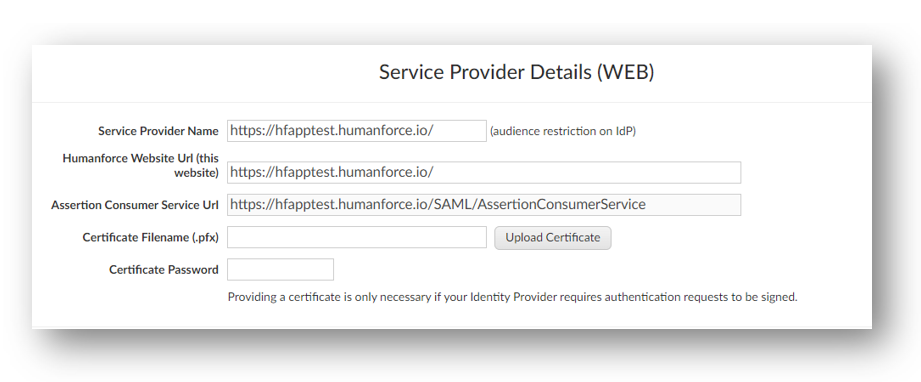Click the Certificate Filename (.pfx) field
Screen dimensions: 921x382
[357, 237]
